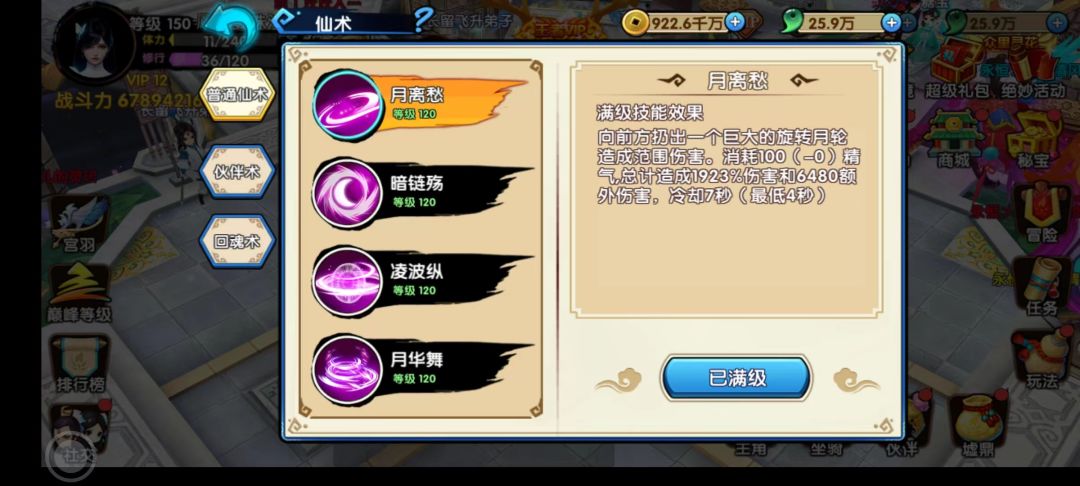The height and width of the screenshot is (486, 1080).
Task: Add green jade currency with plus icon
Action: tap(892, 22)
